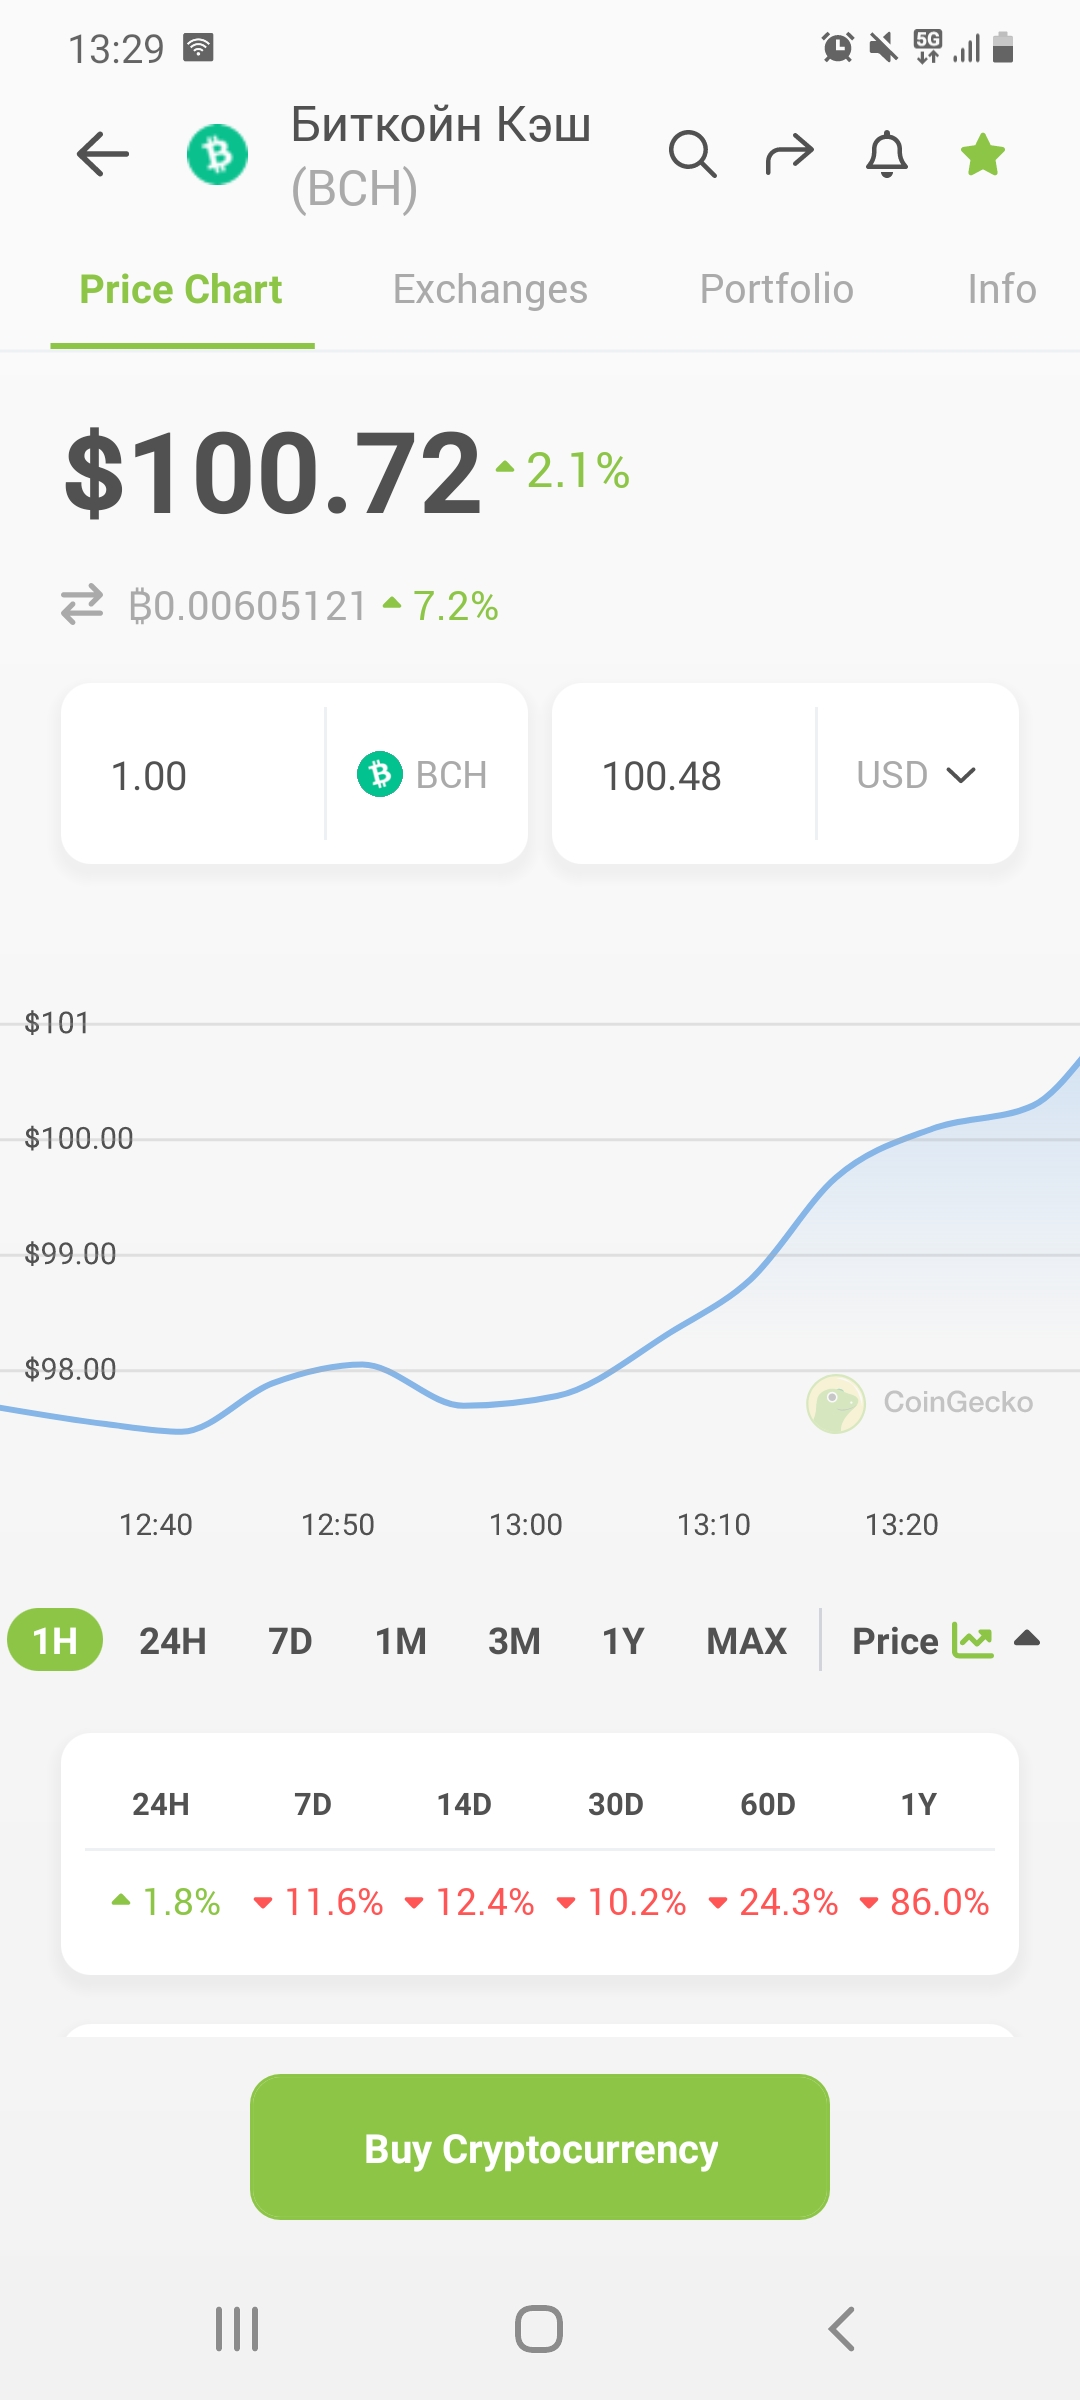Switch chart range to 24H
The width and height of the screenshot is (1080, 2400).
point(172,1641)
